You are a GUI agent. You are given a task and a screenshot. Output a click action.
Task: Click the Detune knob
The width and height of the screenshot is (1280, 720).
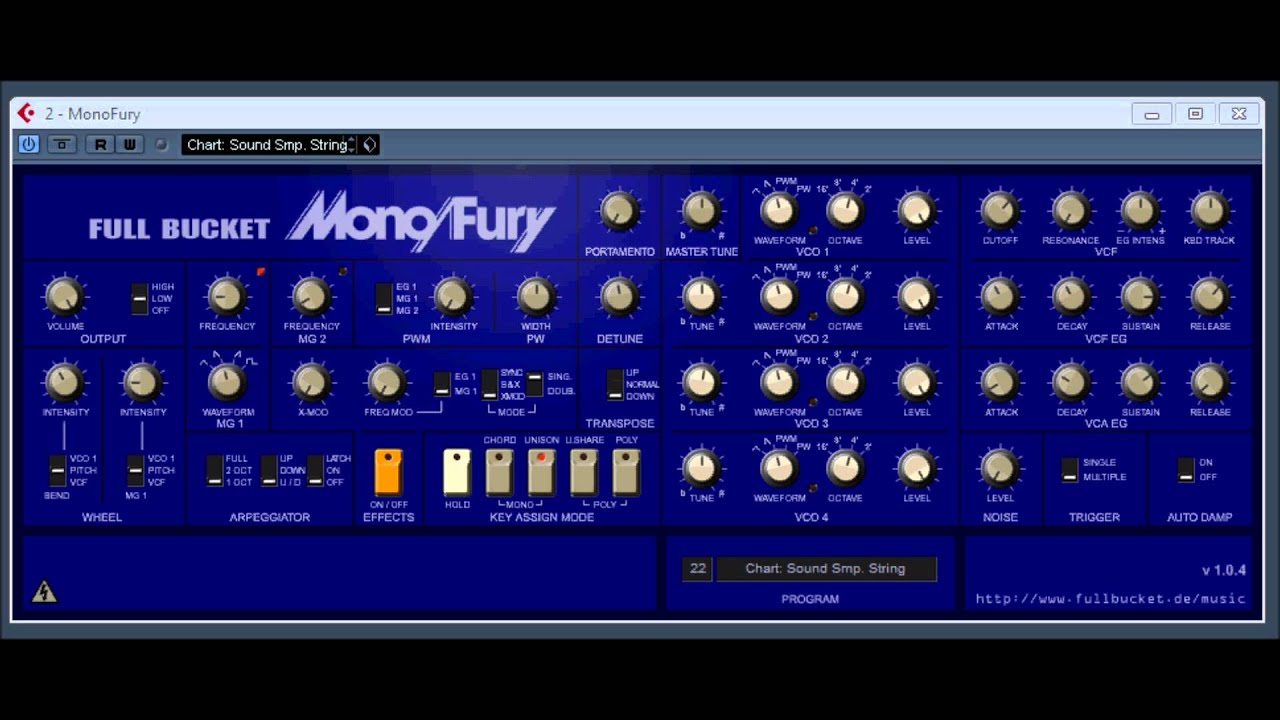coord(619,296)
